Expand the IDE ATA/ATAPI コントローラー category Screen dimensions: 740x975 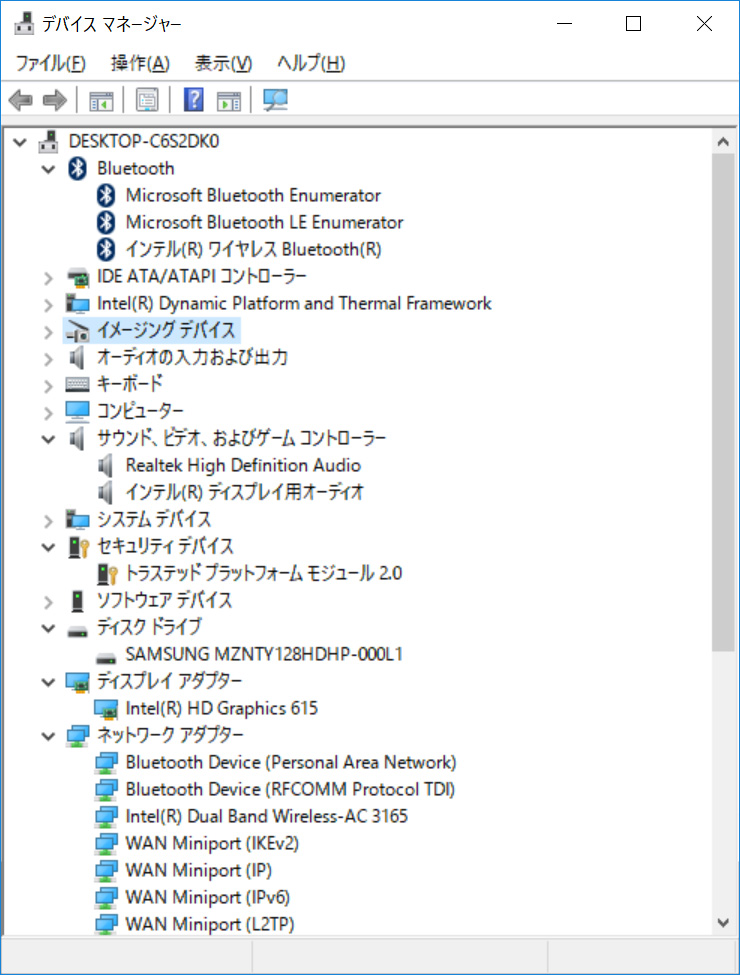point(49,278)
